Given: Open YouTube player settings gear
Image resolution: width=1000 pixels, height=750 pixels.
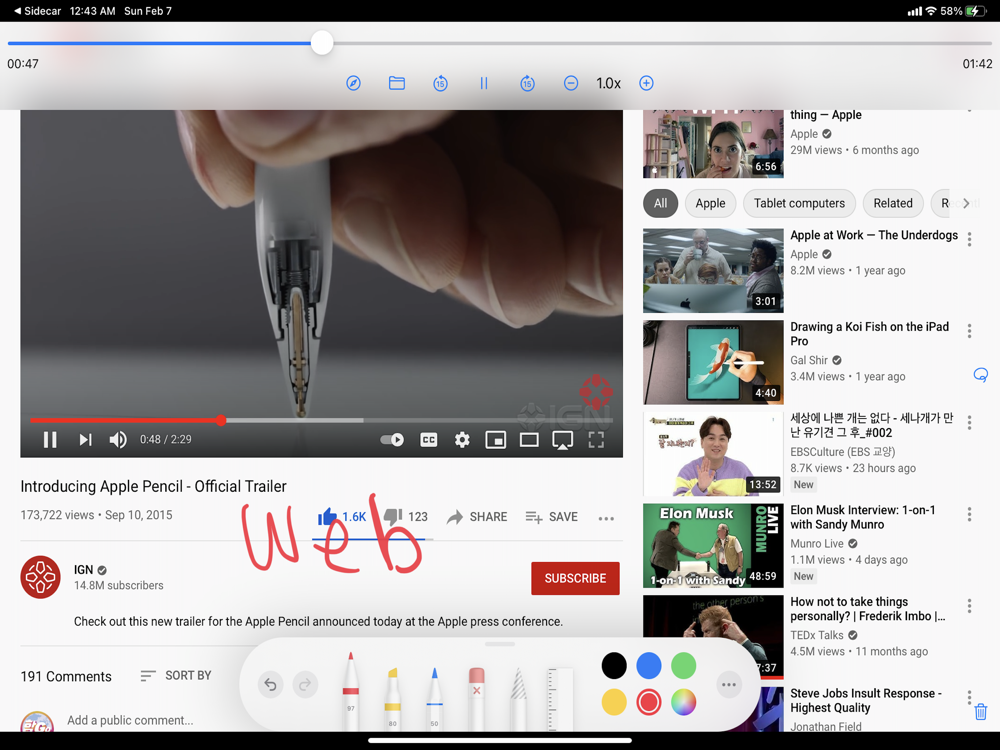Looking at the screenshot, I should click(x=462, y=439).
